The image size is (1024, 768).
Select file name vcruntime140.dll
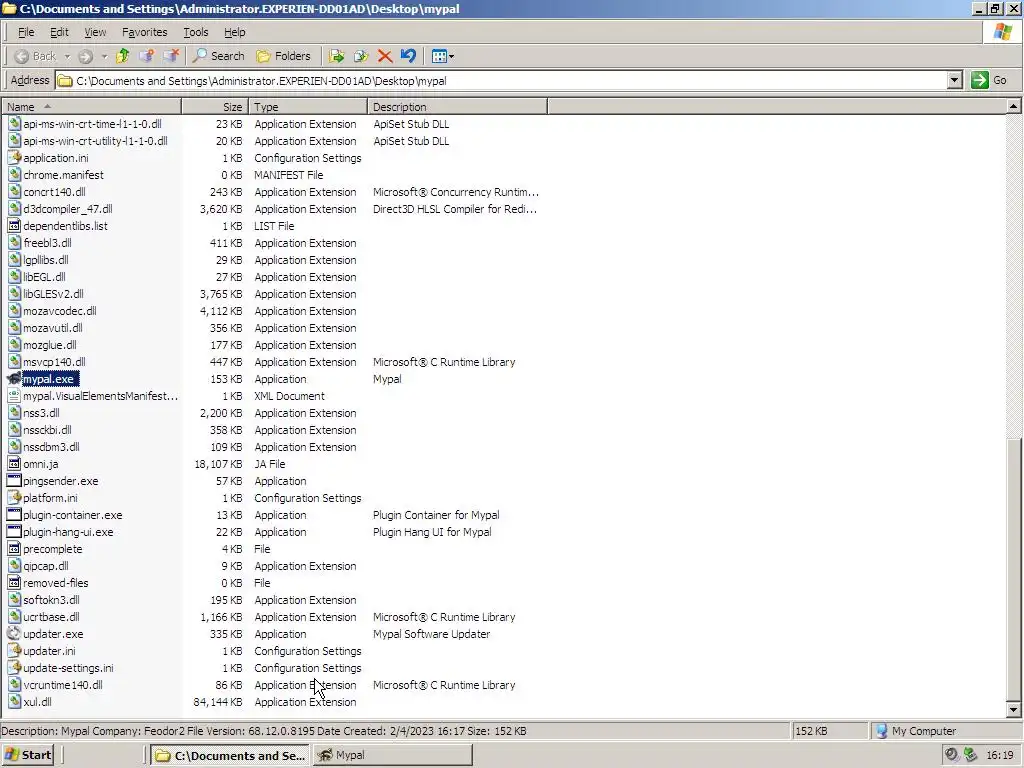tap(63, 685)
